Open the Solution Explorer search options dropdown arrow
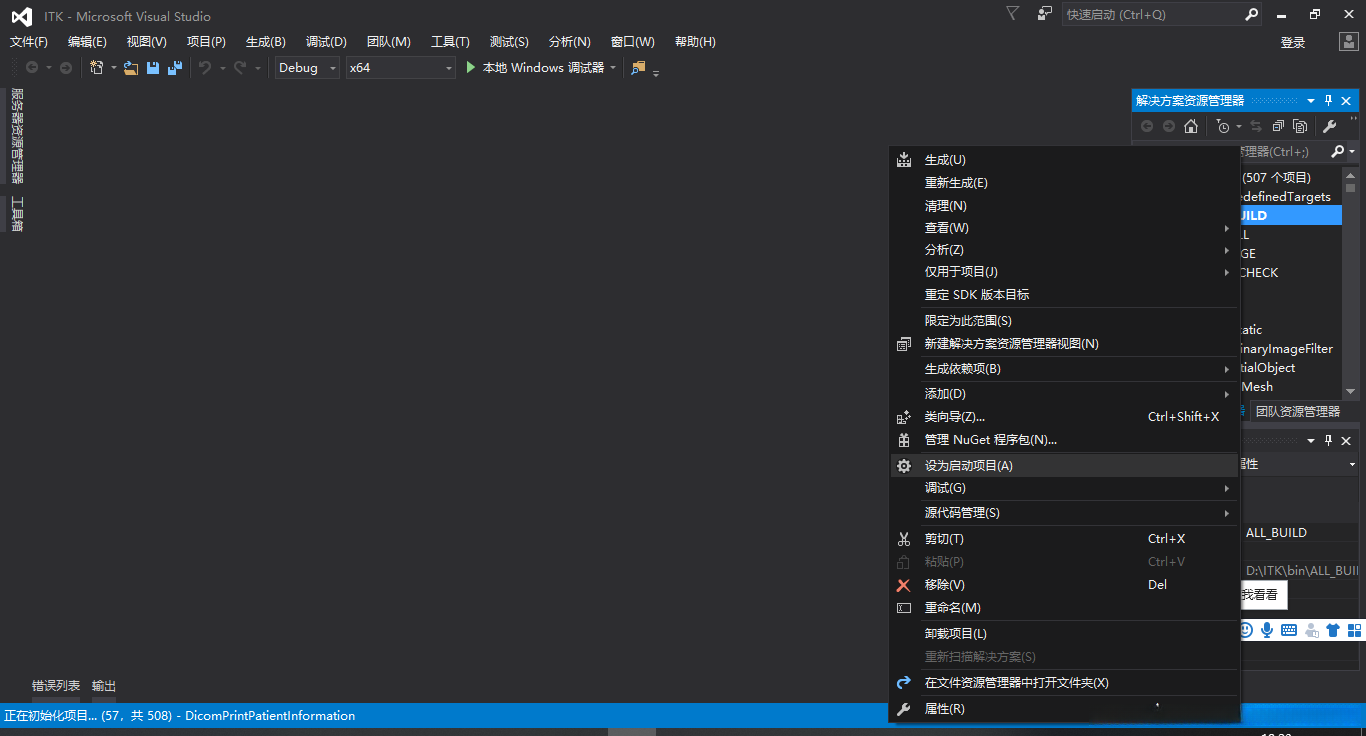The height and width of the screenshot is (736, 1366). pyautogui.click(x=1352, y=152)
